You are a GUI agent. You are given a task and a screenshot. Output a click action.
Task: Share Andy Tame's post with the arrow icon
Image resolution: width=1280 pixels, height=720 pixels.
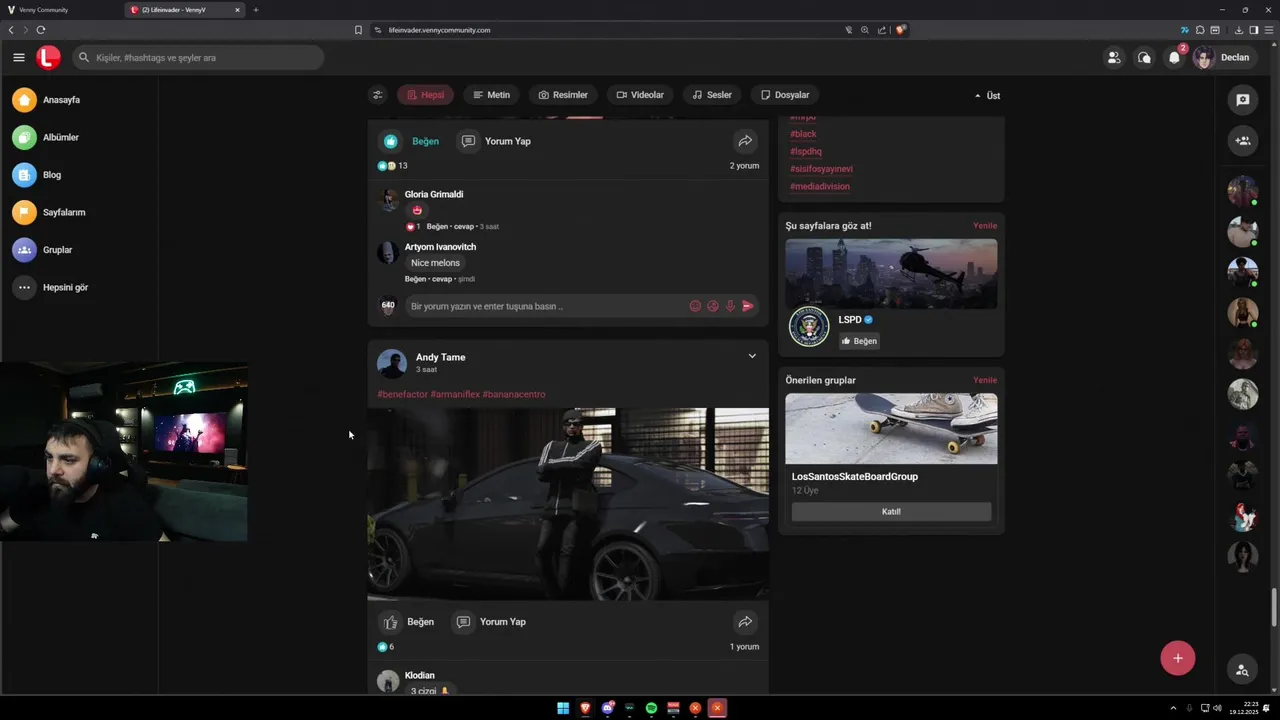(745, 622)
